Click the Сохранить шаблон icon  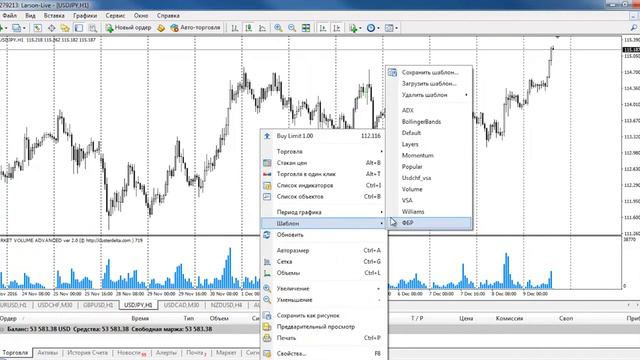[x=393, y=72]
